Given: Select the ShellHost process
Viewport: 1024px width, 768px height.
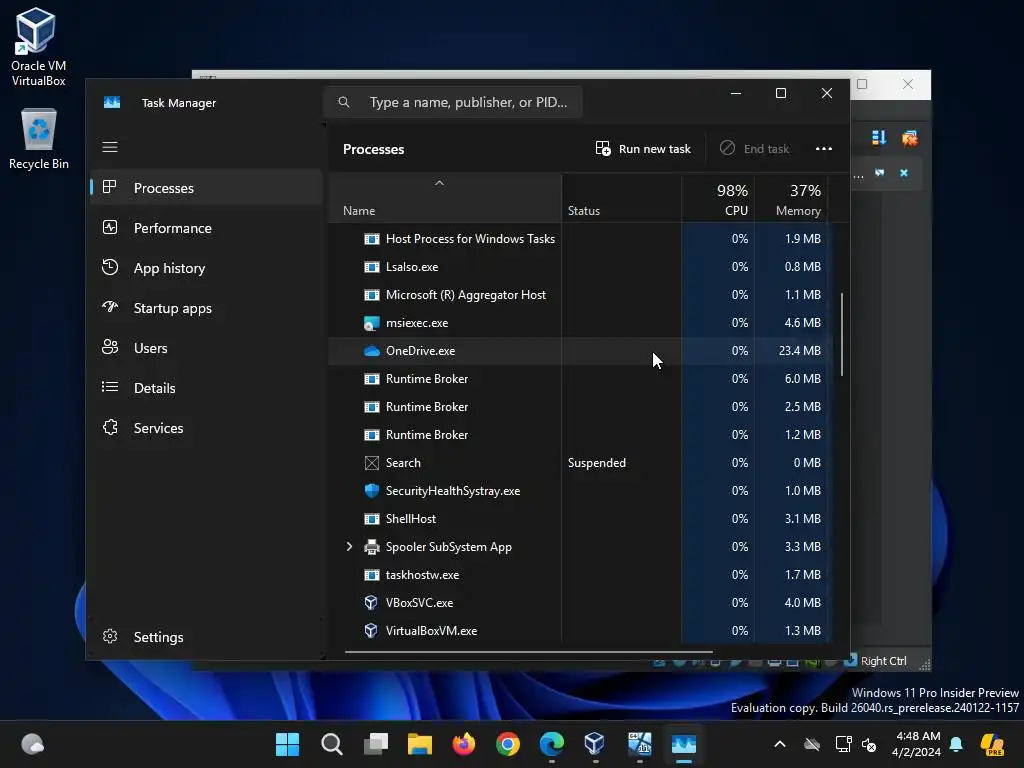Looking at the screenshot, I should (579, 519).
